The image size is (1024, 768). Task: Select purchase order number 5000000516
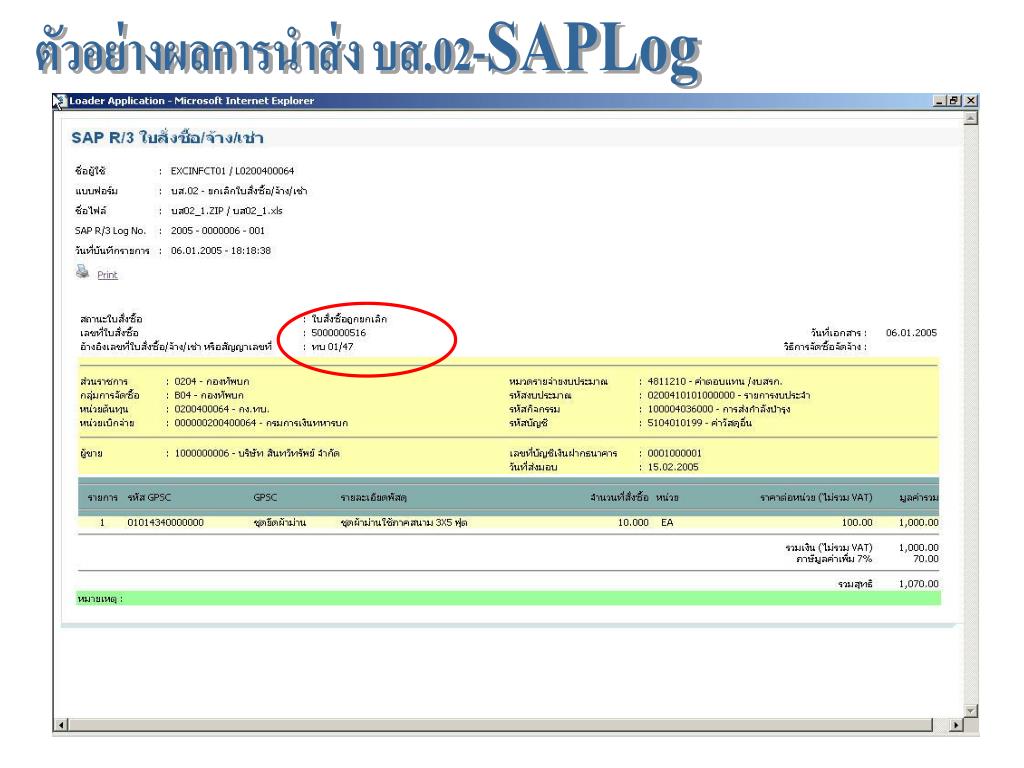tap(338, 333)
